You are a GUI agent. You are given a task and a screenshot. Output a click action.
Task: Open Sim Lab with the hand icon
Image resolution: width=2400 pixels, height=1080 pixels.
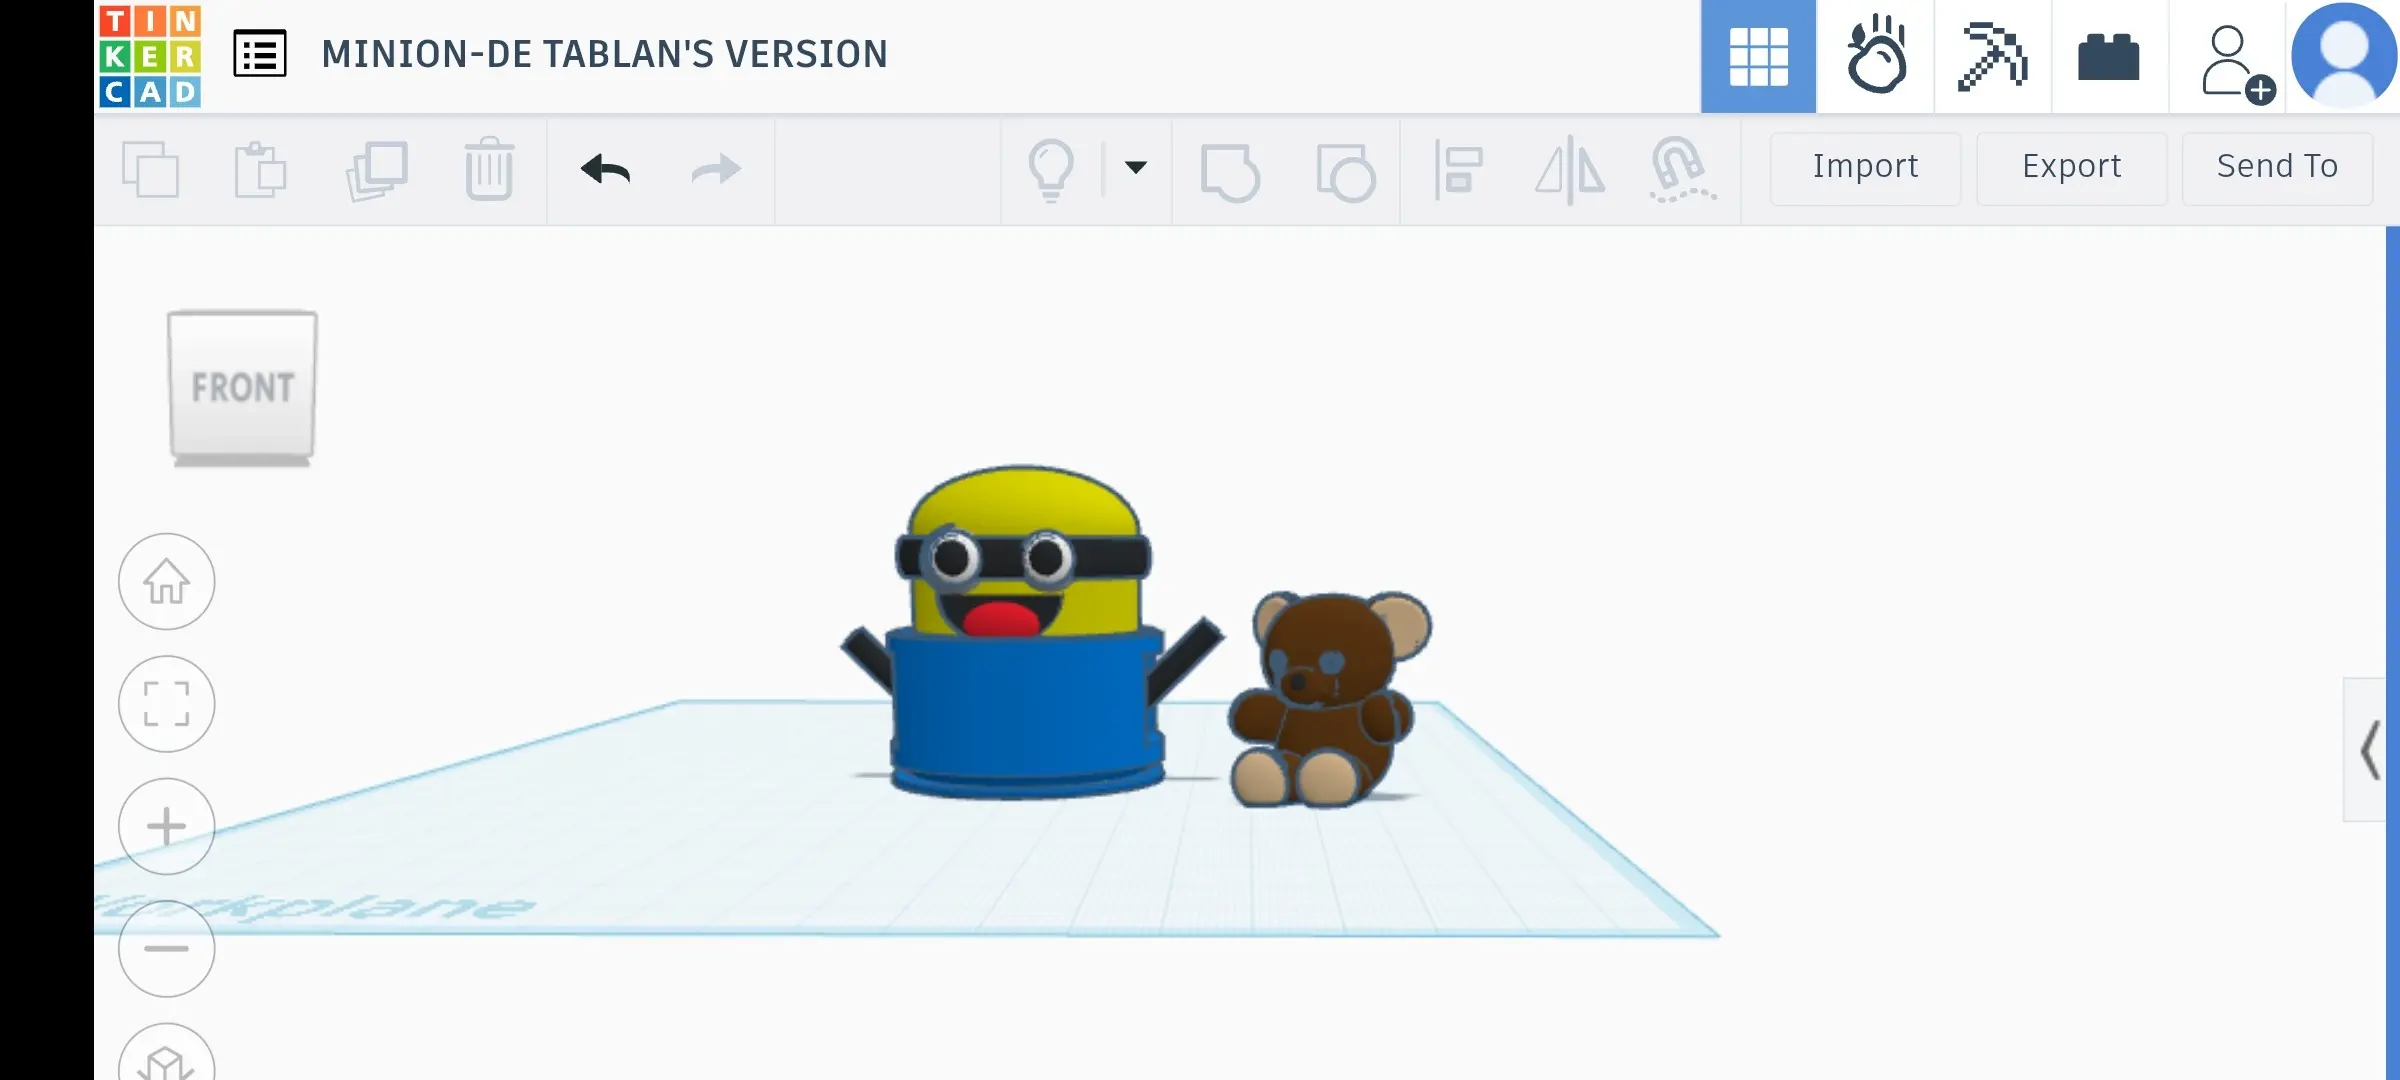tap(1875, 57)
